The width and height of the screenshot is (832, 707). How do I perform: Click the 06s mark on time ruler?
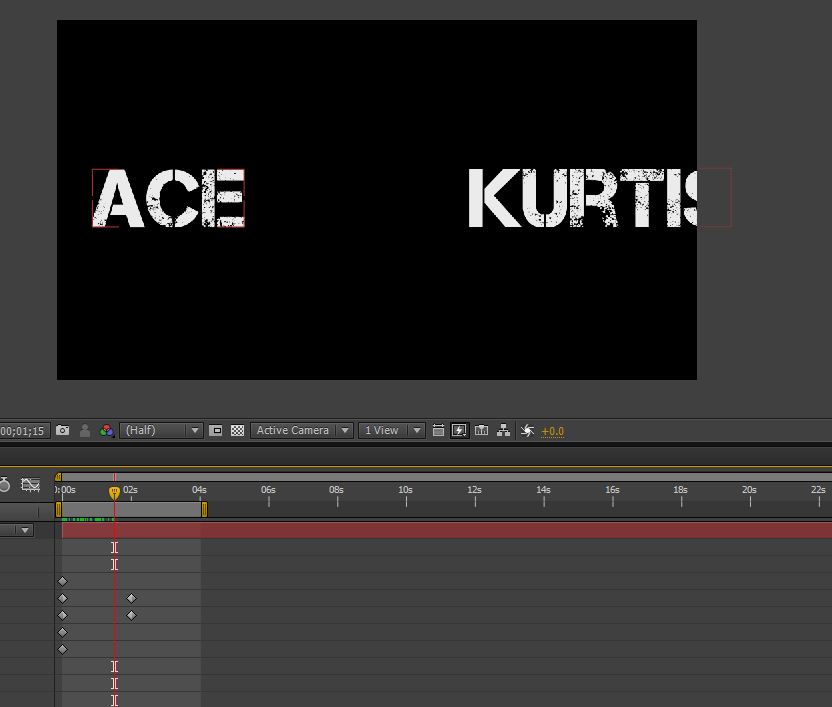[x=268, y=490]
